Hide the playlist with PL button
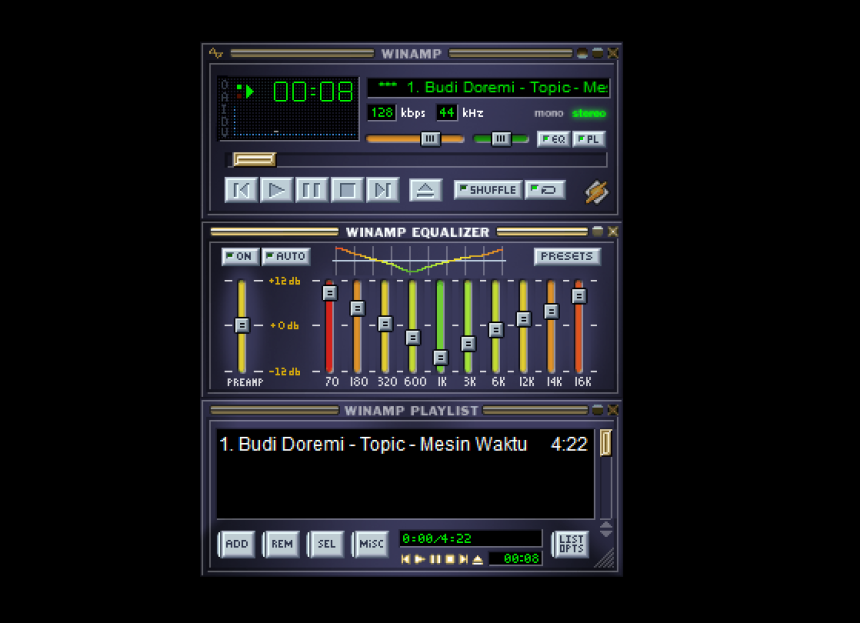Viewport: 860px width, 623px height. [590, 140]
